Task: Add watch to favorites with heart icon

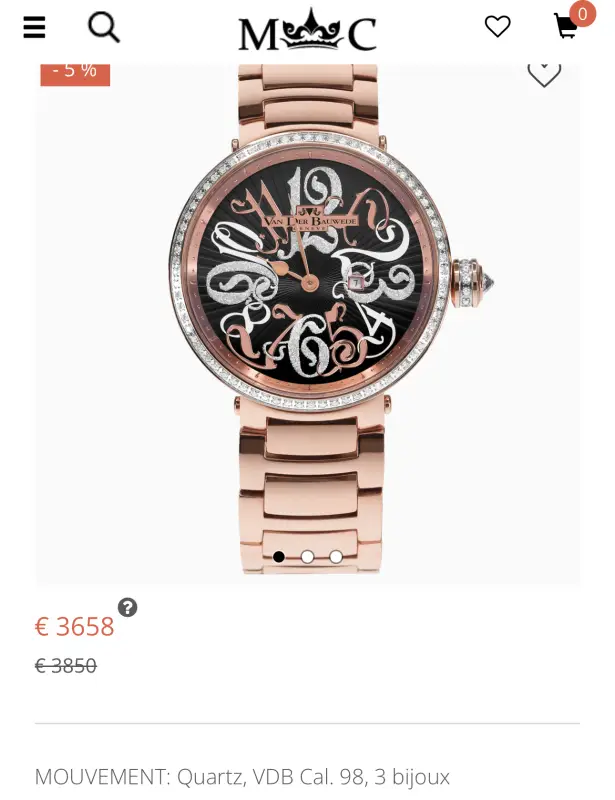Action: (544, 75)
